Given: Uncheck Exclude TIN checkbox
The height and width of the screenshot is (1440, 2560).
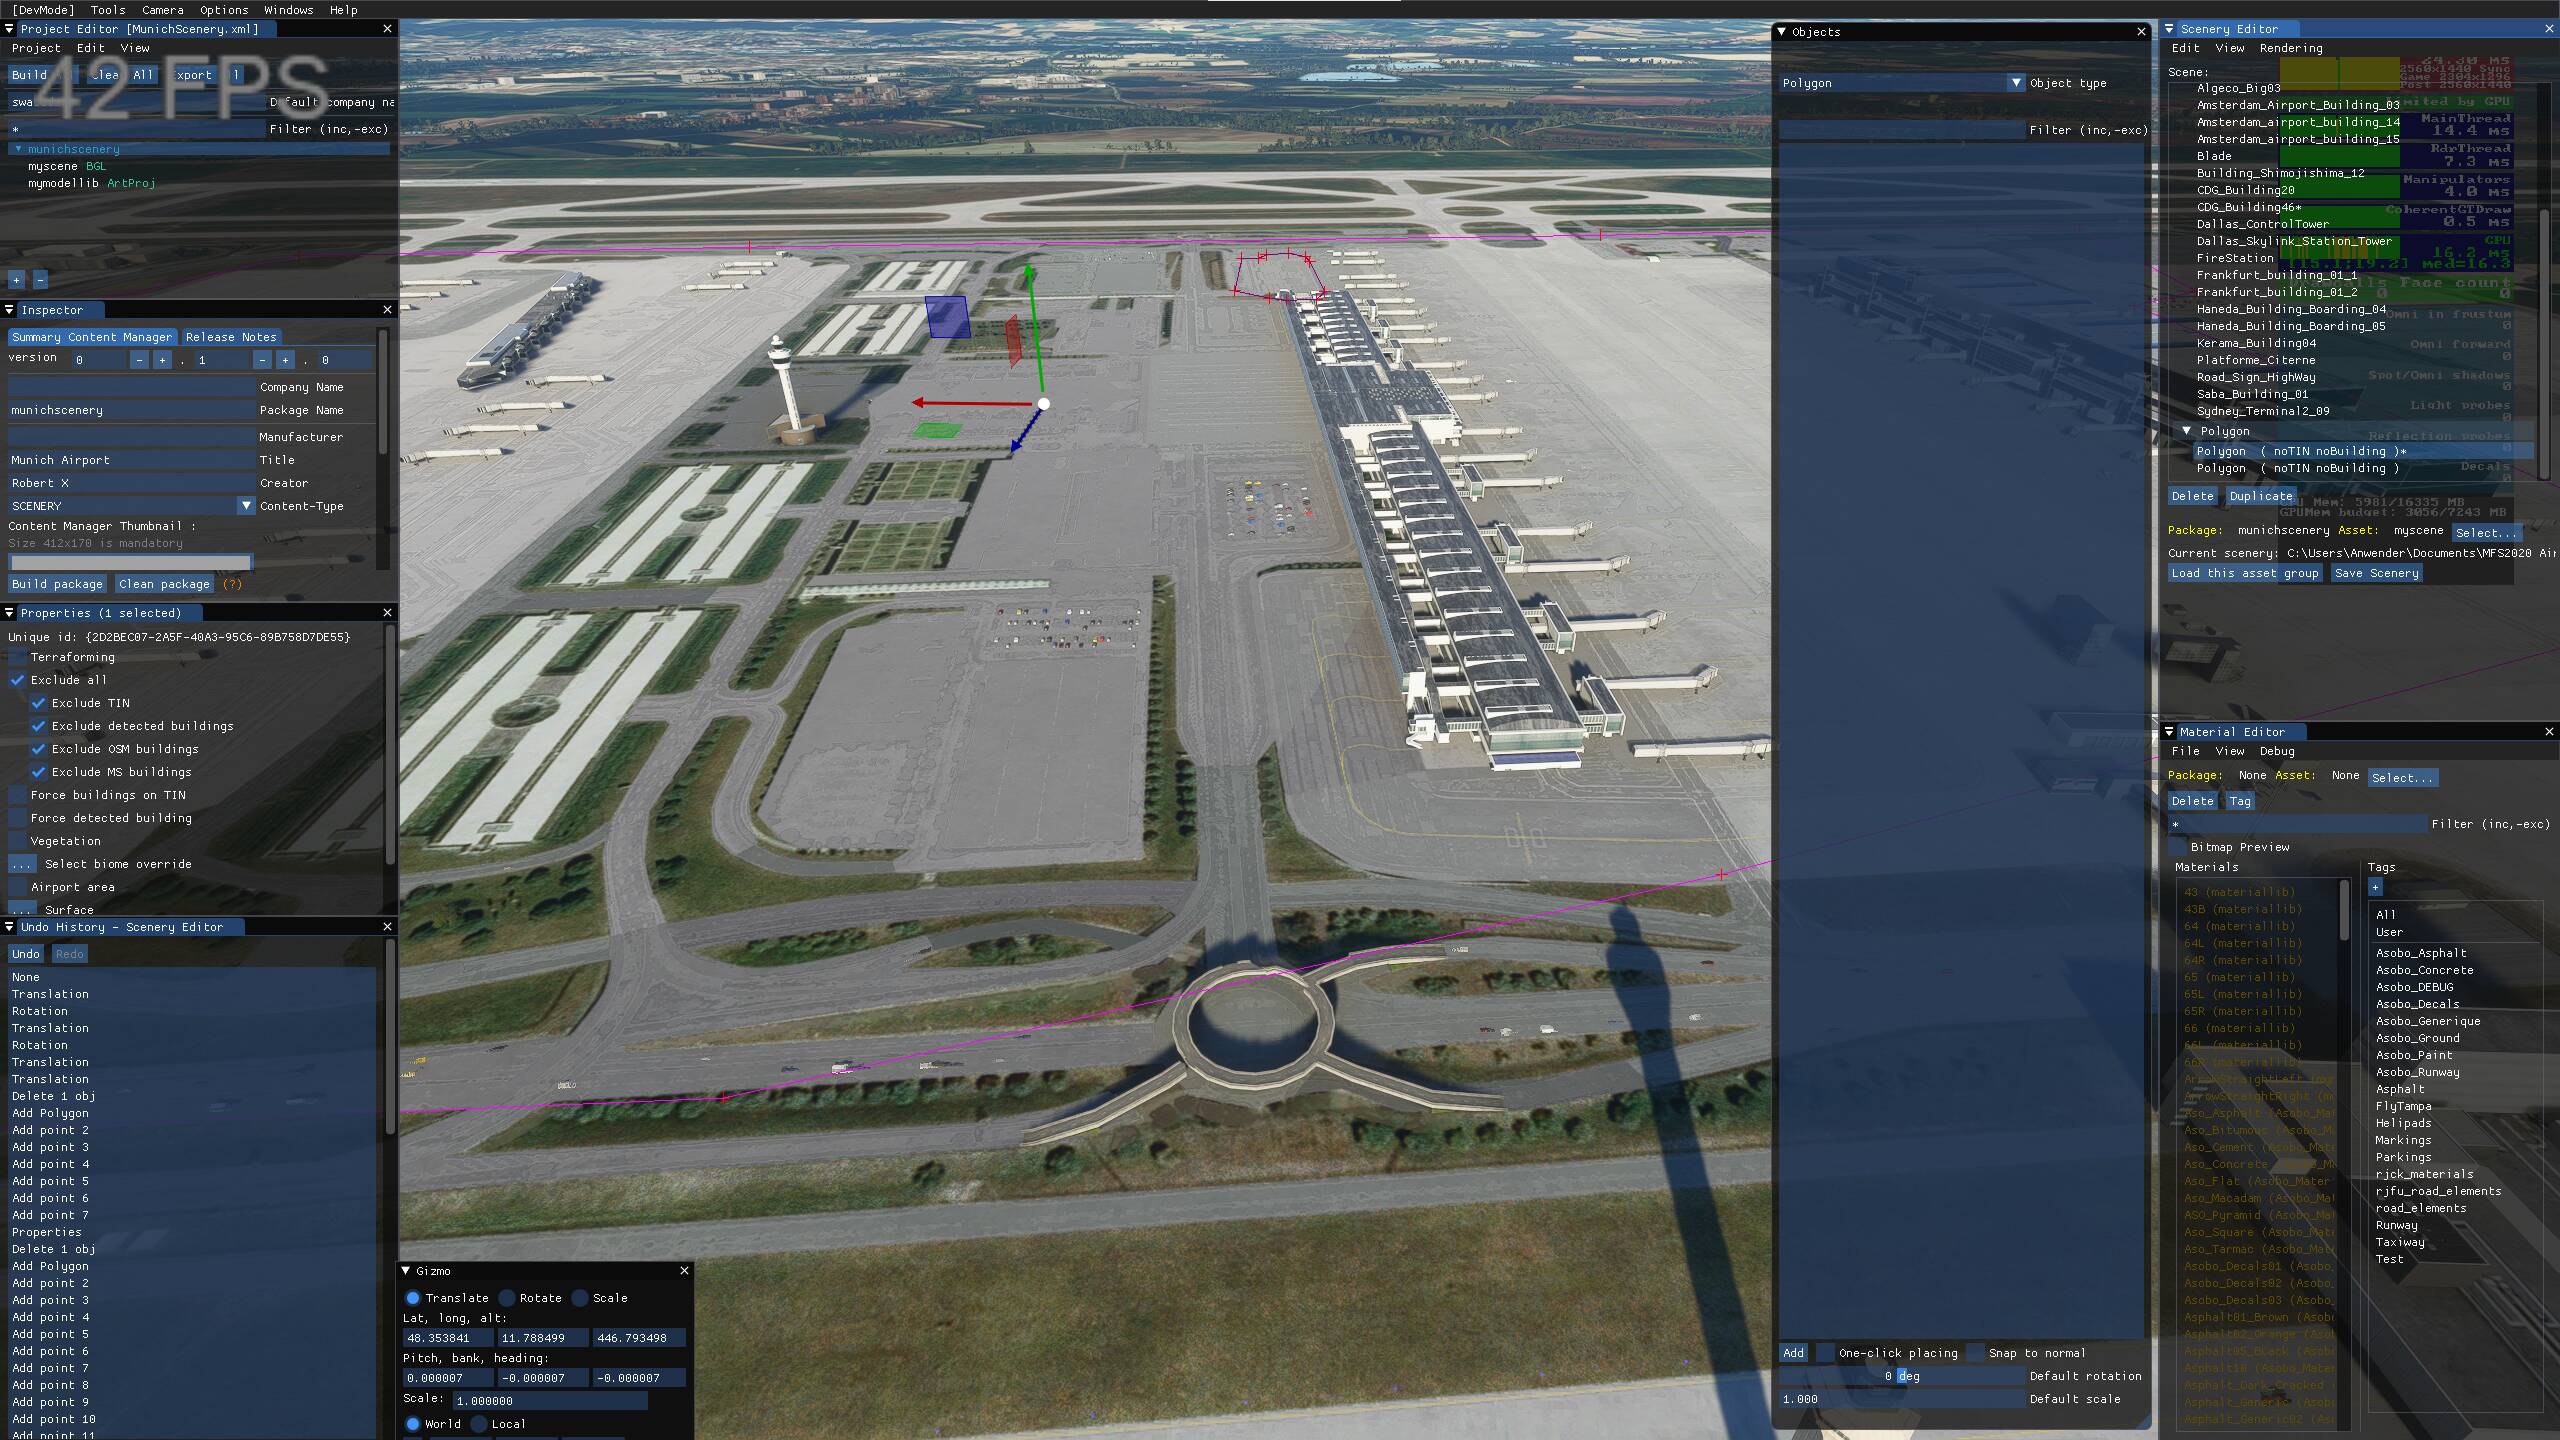Looking at the screenshot, I should tap(38, 703).
